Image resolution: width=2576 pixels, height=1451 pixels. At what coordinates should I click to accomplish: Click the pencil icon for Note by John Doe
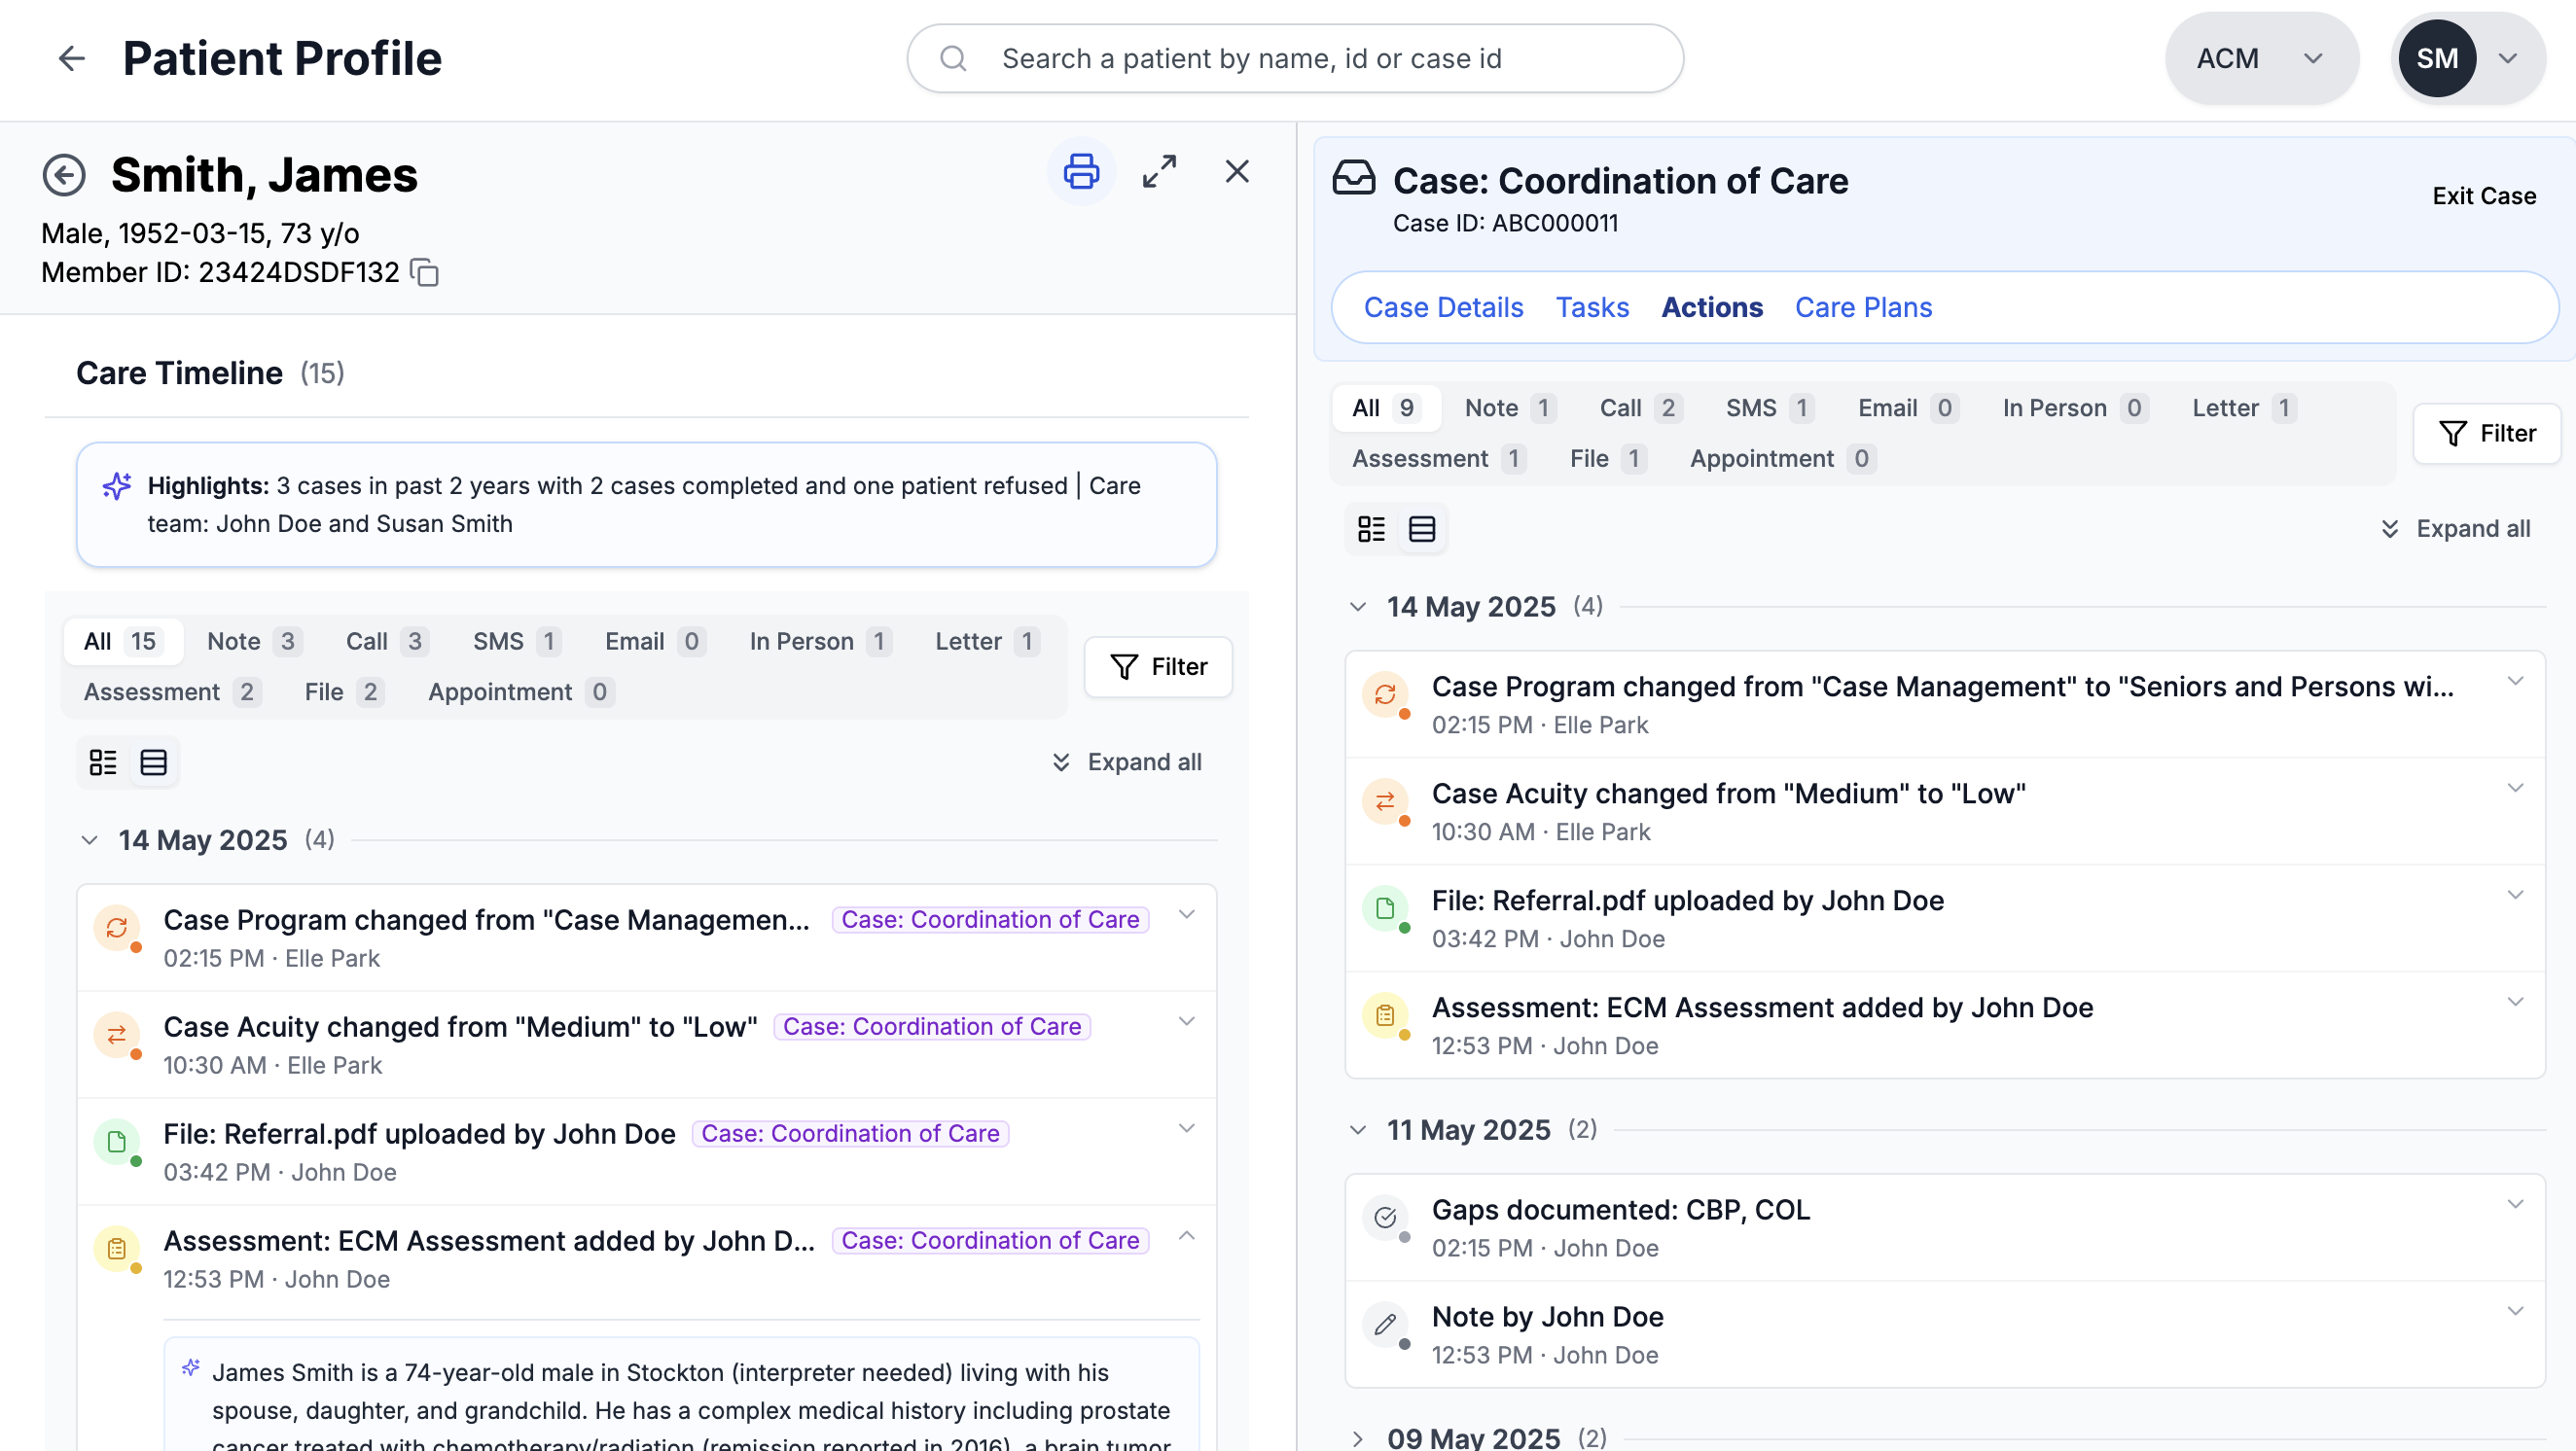tap(1385, 1324)
